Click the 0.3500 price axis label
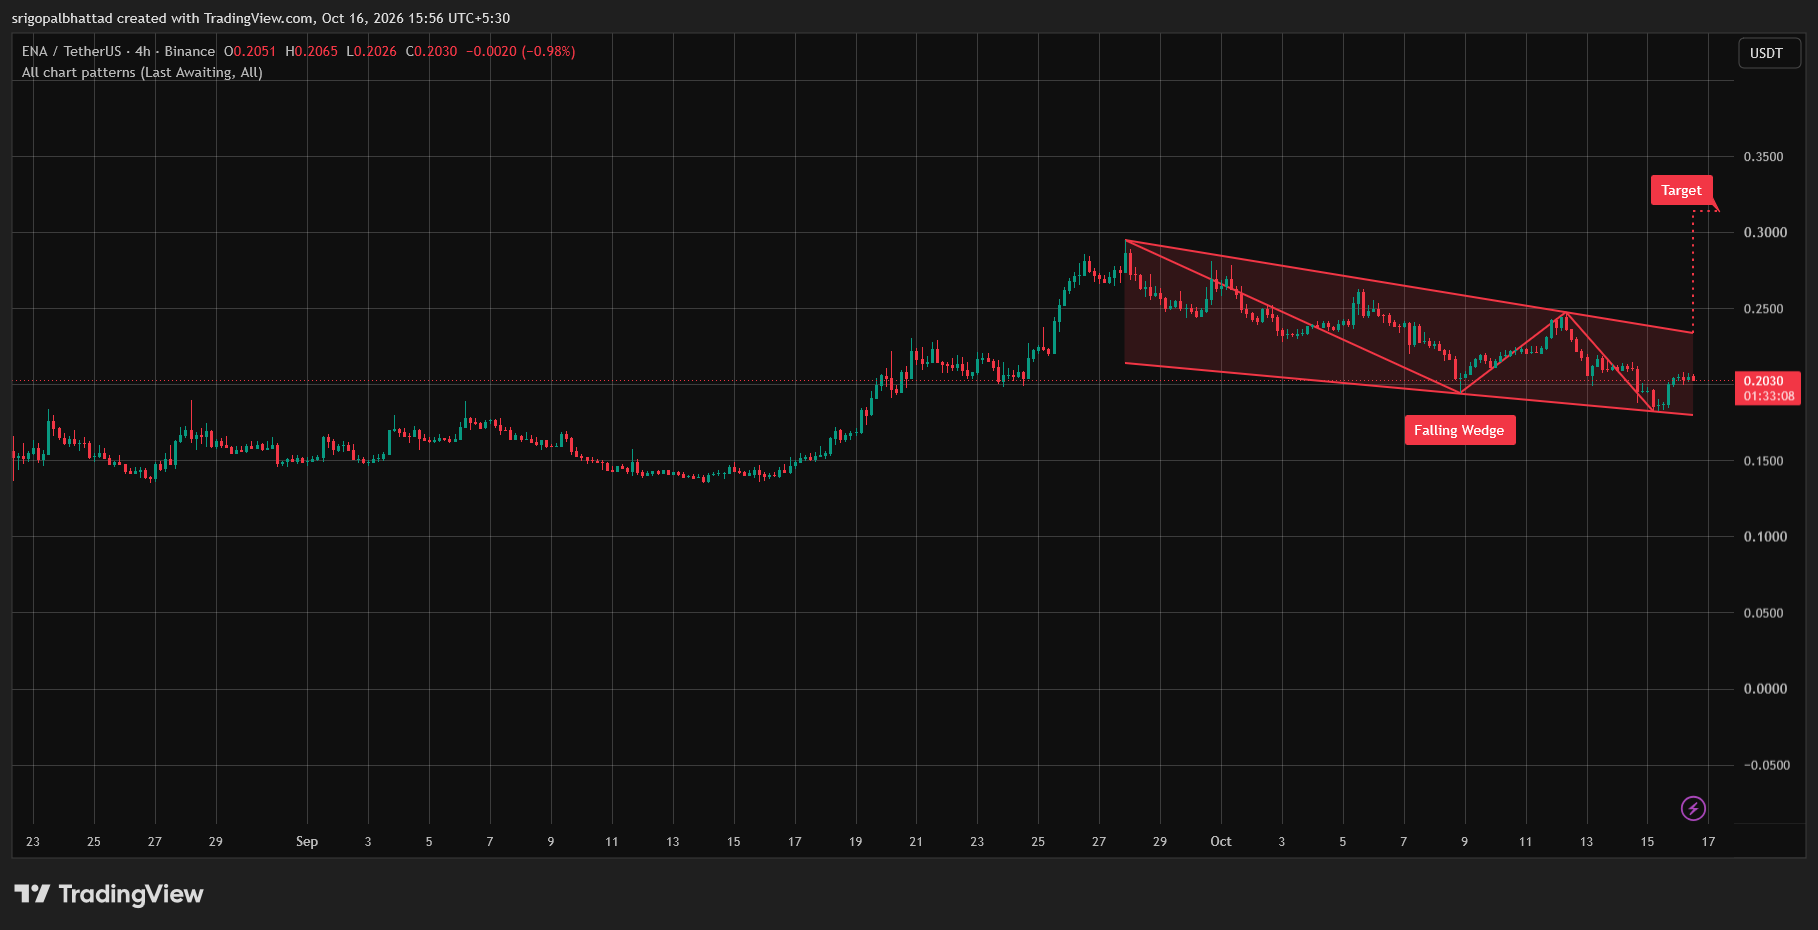The image size is (1818, 930). 1763,157
